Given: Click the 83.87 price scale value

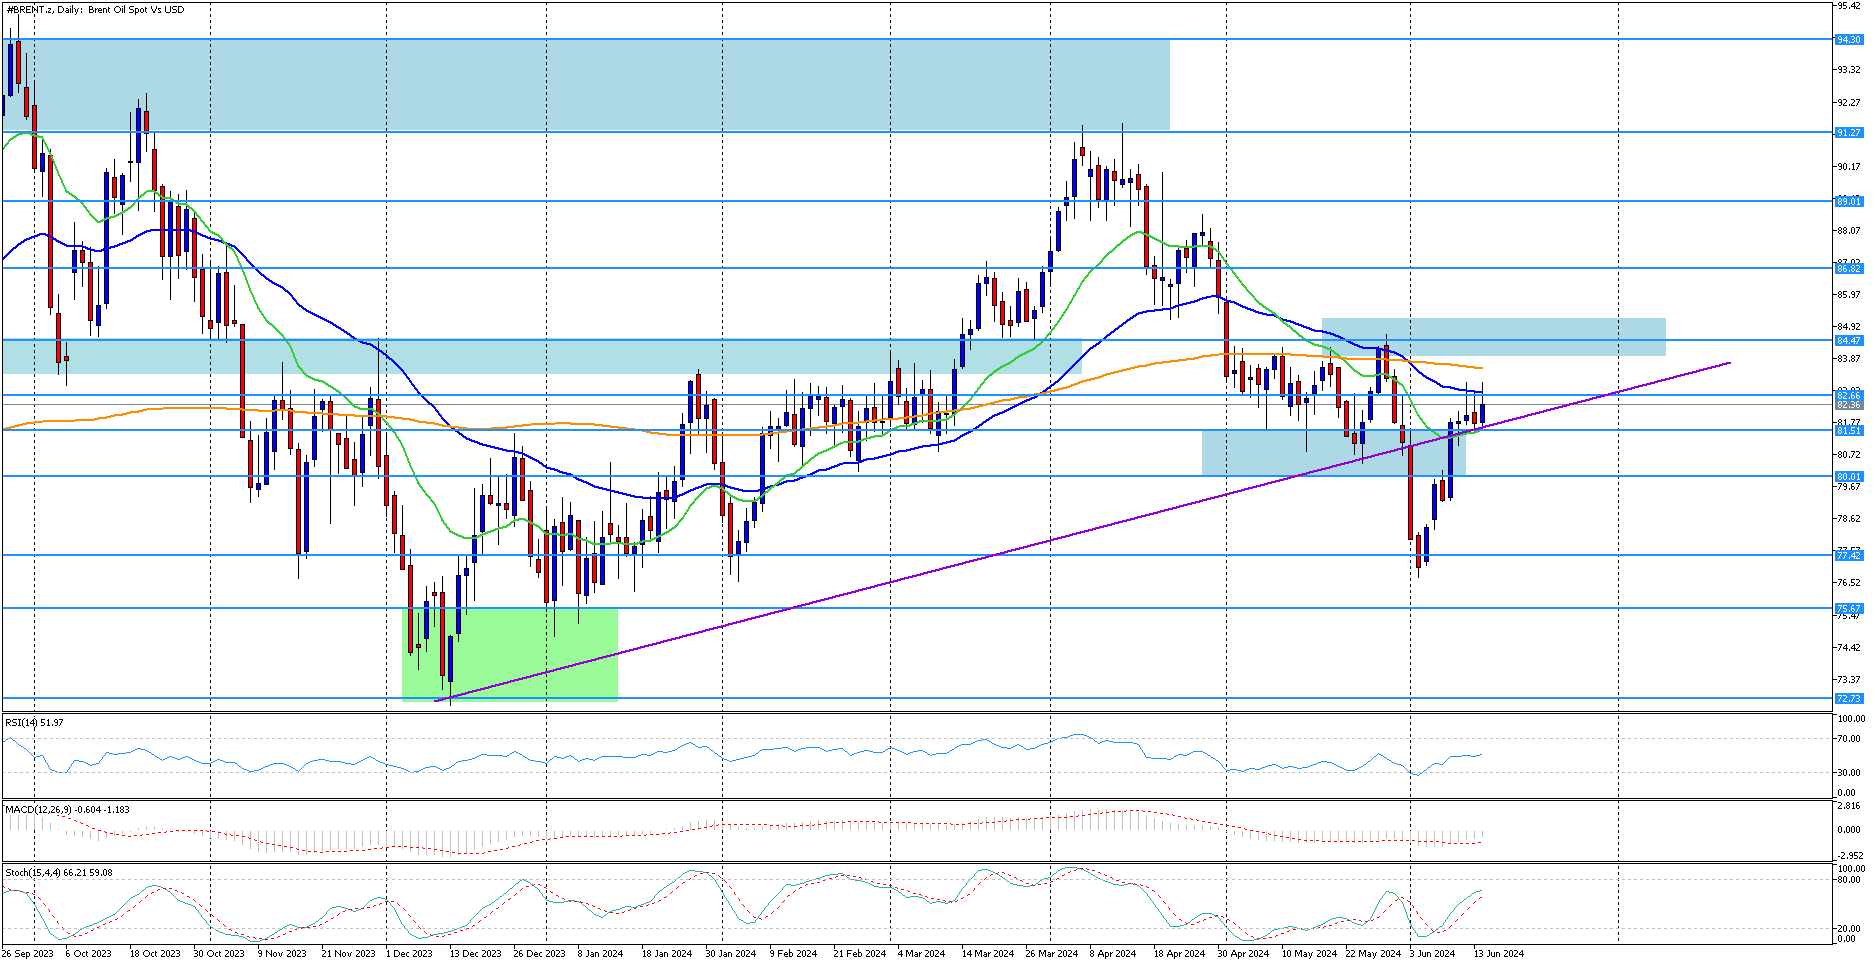Looking at the screenshot, I should (1849, 358).
